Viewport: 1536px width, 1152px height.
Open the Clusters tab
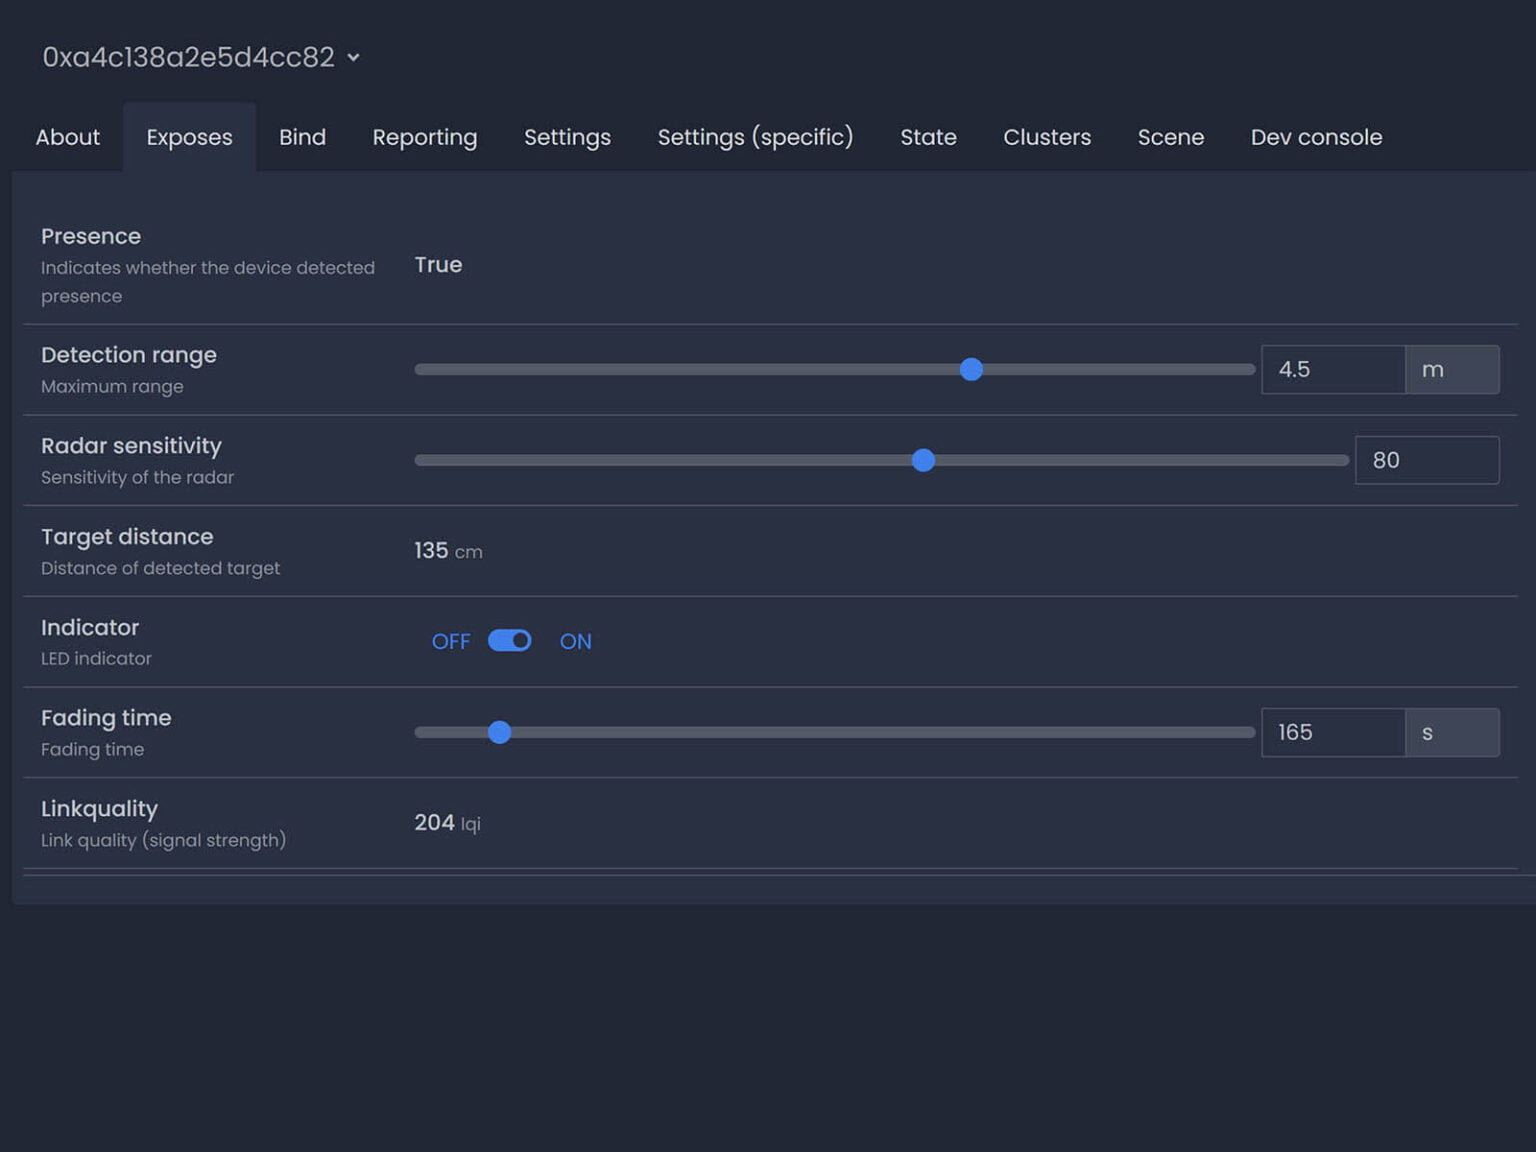[x=1047, y=137]
